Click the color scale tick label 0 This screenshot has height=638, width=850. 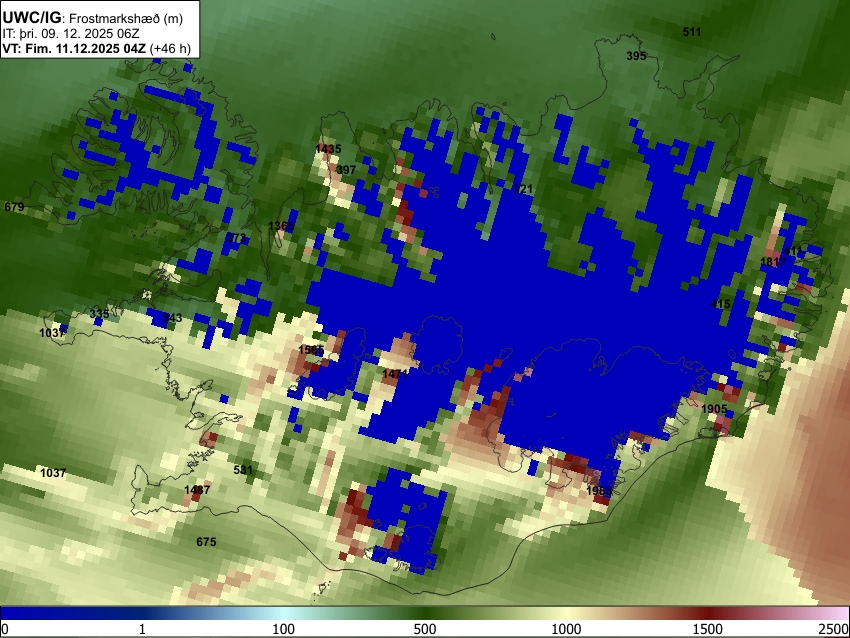(x=5, y=629)
